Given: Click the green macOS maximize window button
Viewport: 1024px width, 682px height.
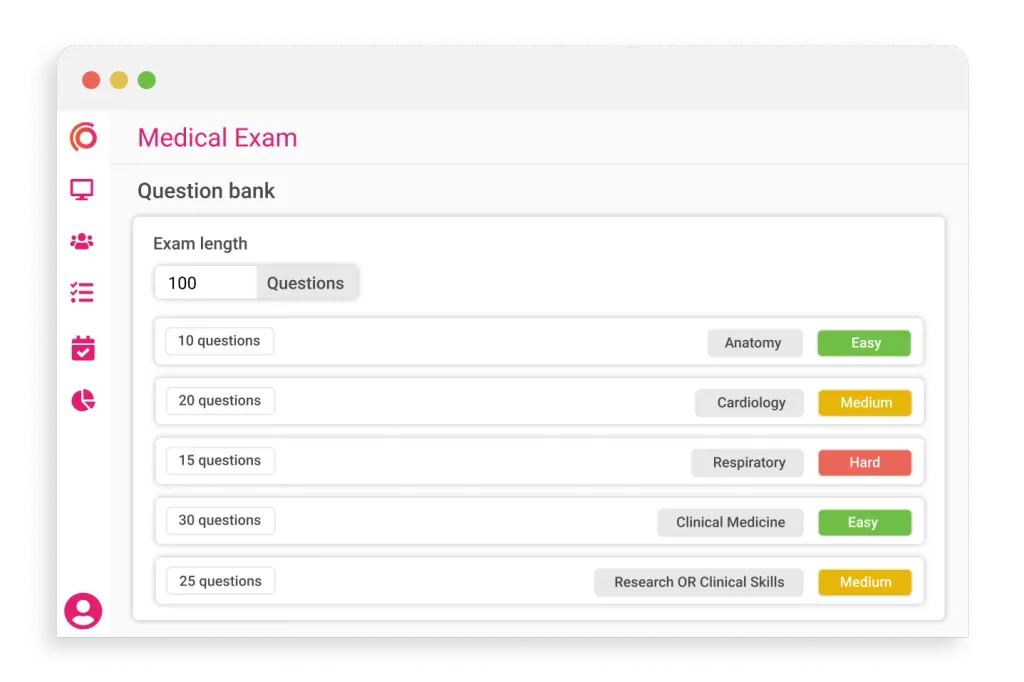Looking at the screenshot, I should (x=147, y=80).
